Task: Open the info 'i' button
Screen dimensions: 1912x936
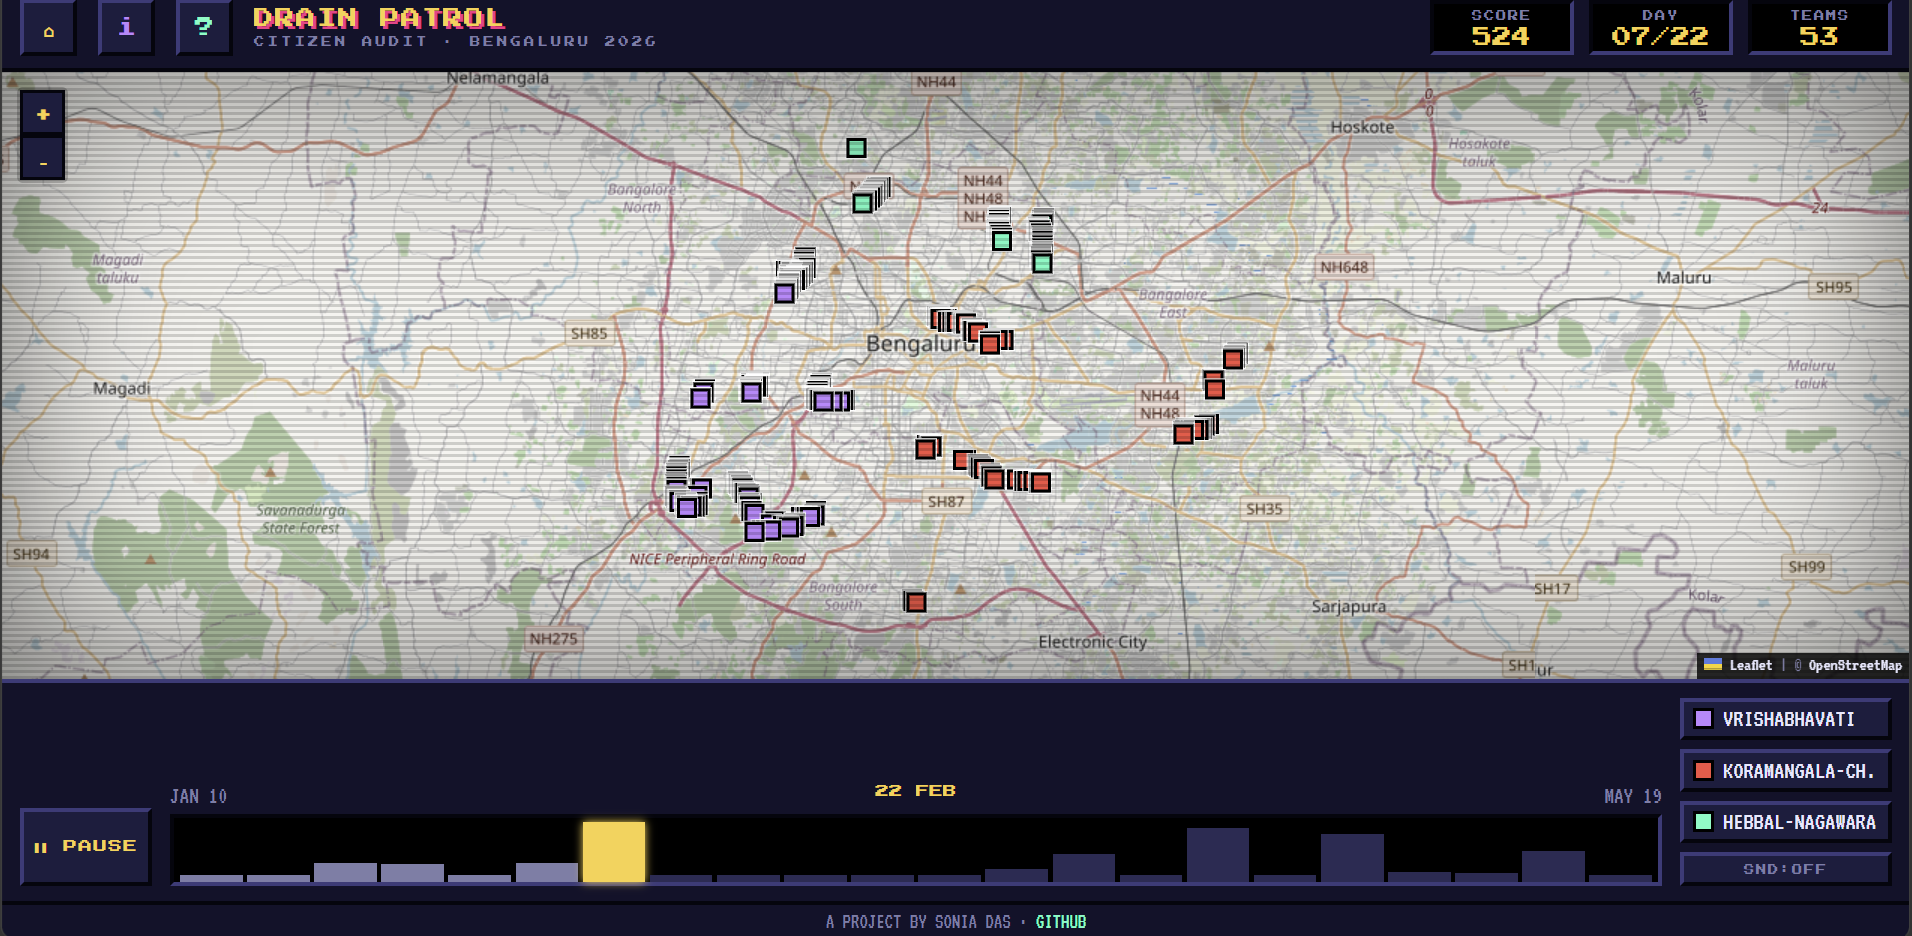Action: coord(126,28)
